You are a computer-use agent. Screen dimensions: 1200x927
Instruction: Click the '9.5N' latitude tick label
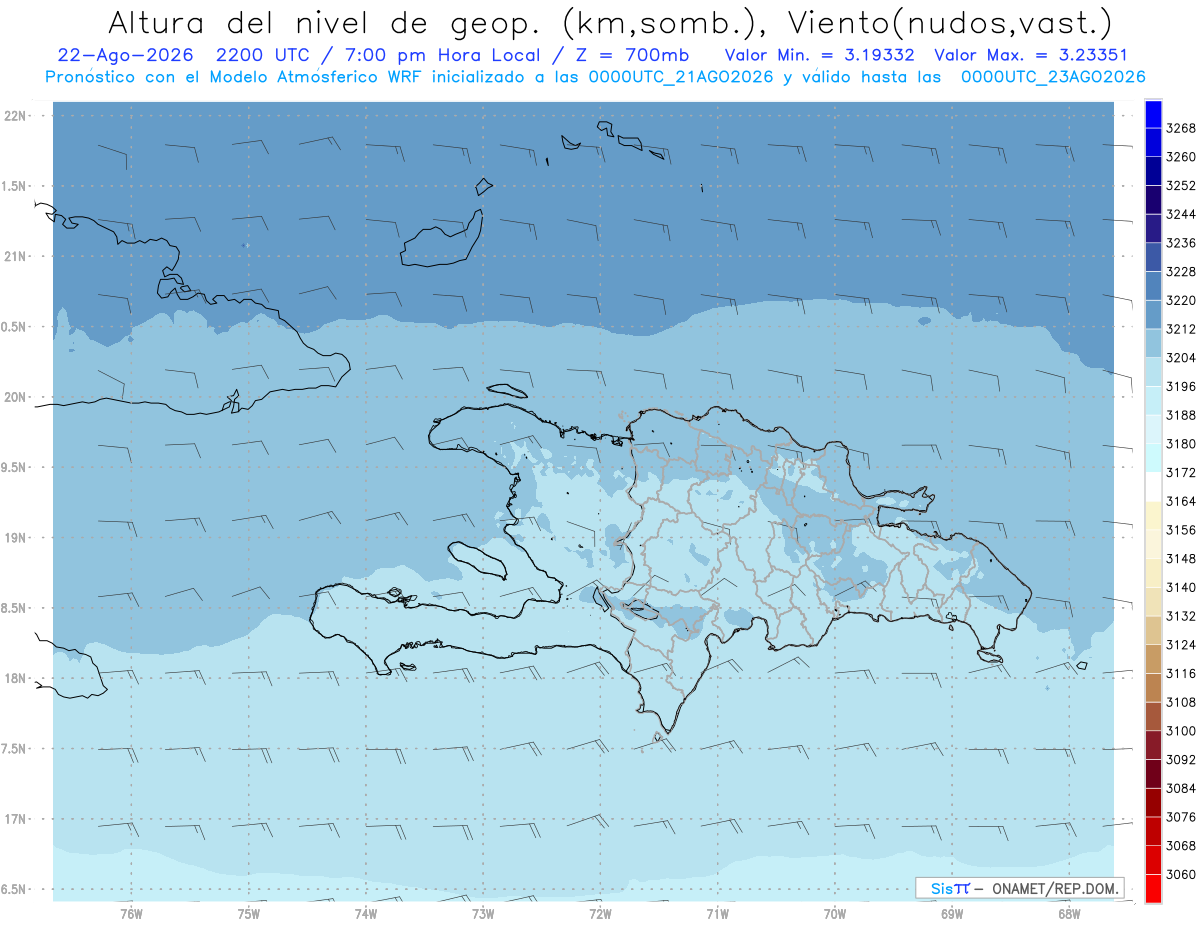point(15,467)
